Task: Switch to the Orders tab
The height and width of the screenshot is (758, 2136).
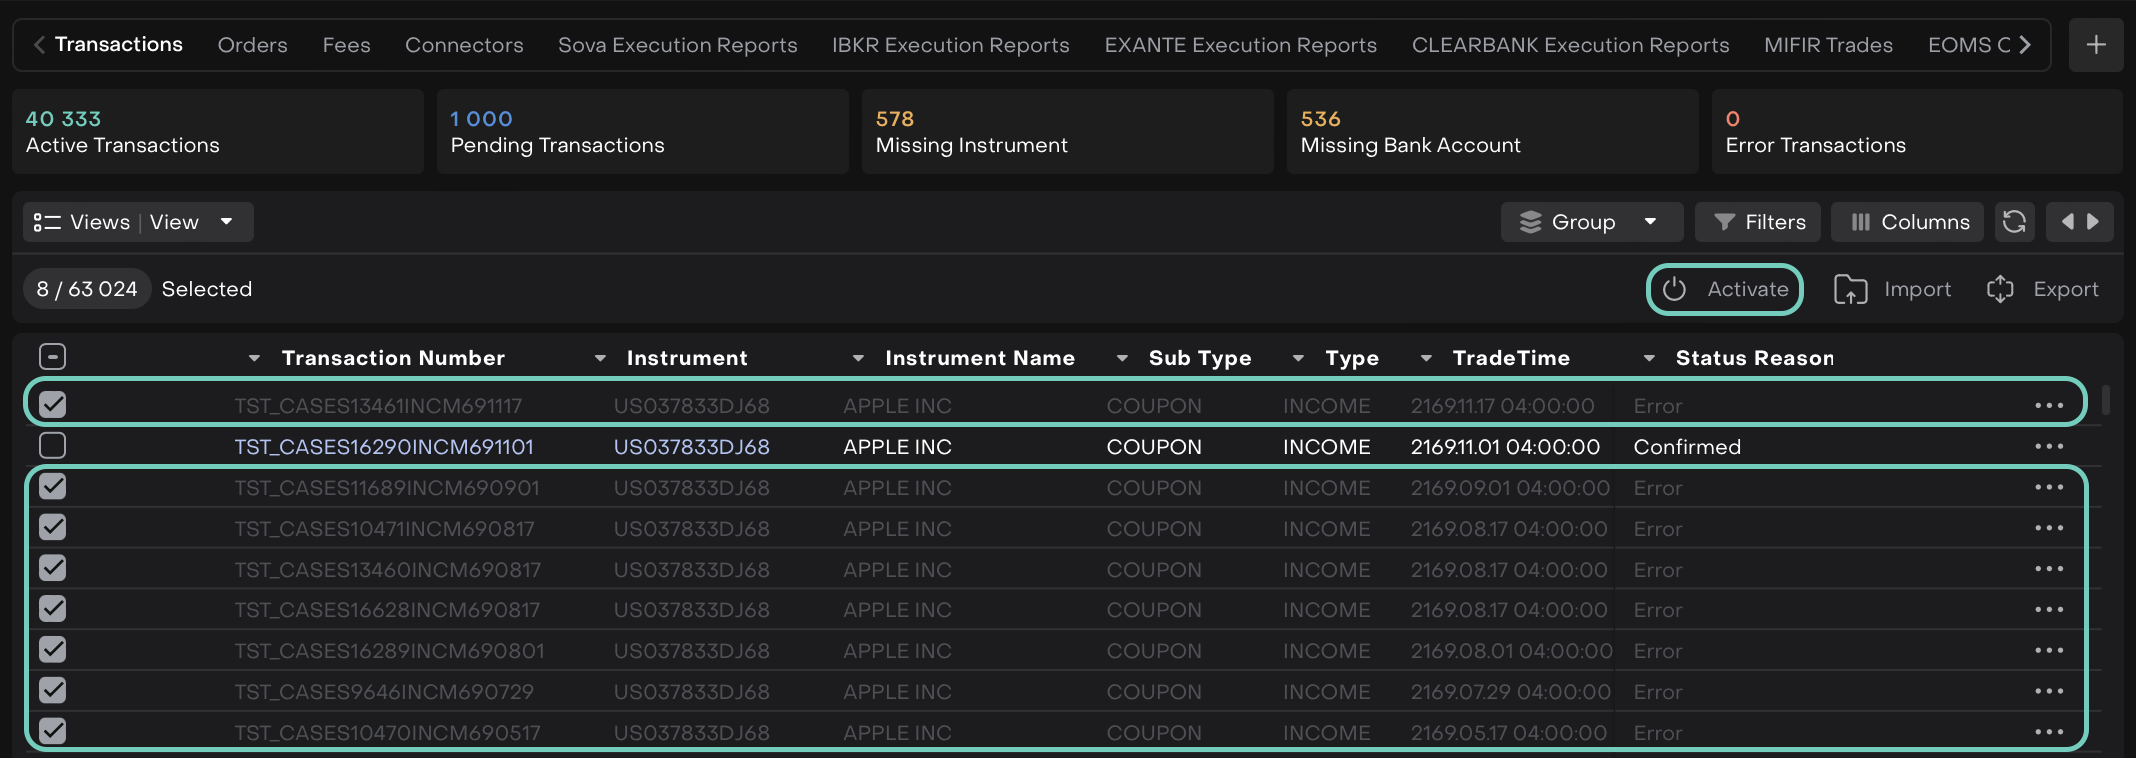Action: (x=252, y=45)
